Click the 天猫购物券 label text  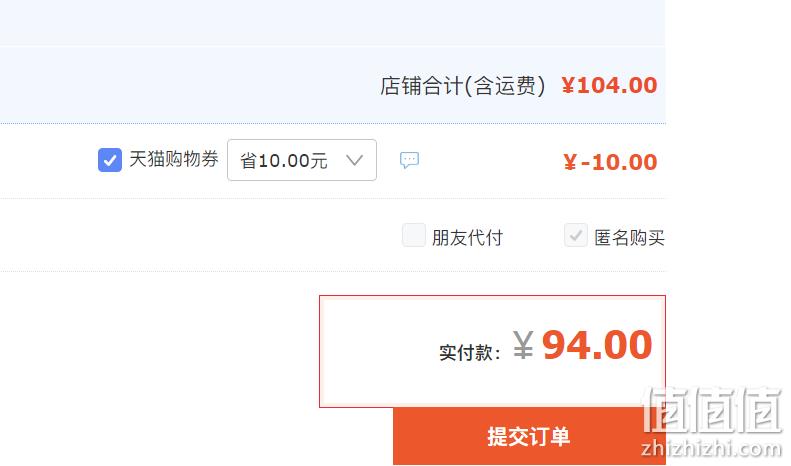(x=174, y=159)
